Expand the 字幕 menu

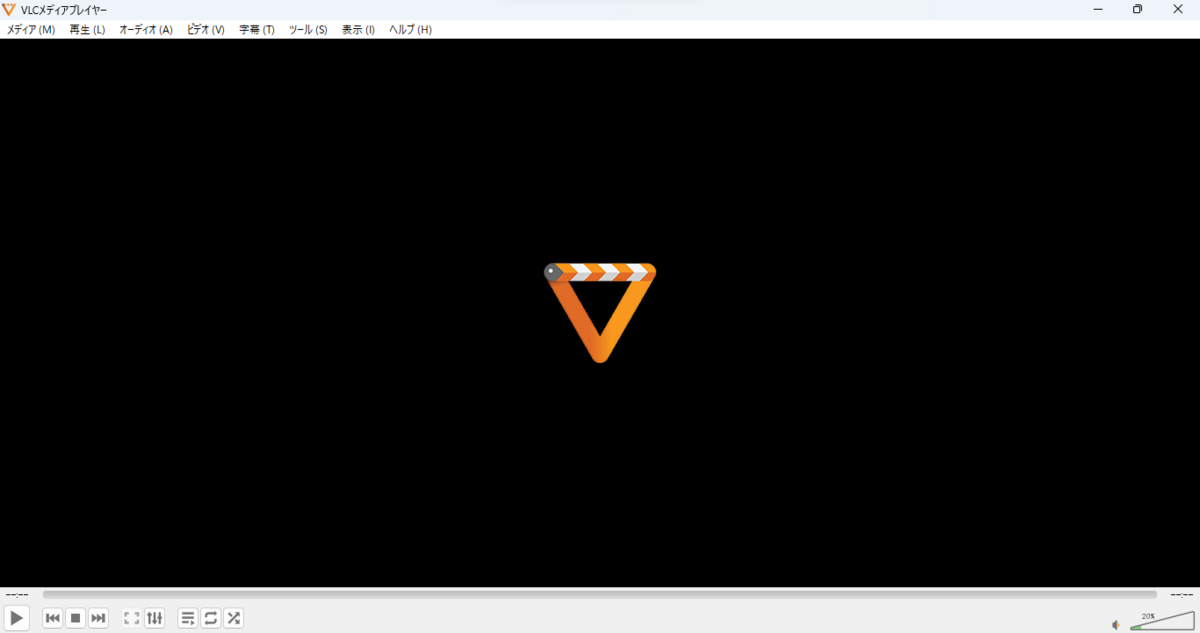[x=255, y=29]
